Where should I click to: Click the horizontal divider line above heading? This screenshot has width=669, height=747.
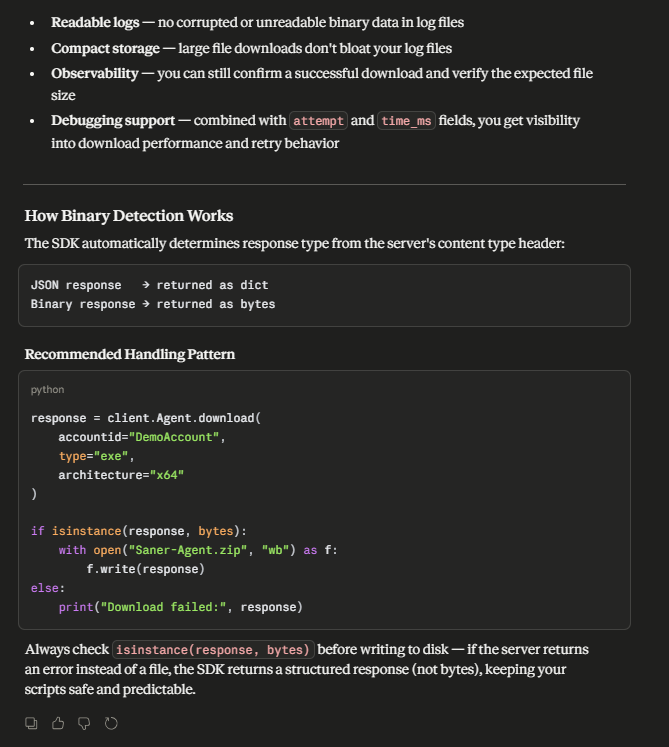coord(324,184)
